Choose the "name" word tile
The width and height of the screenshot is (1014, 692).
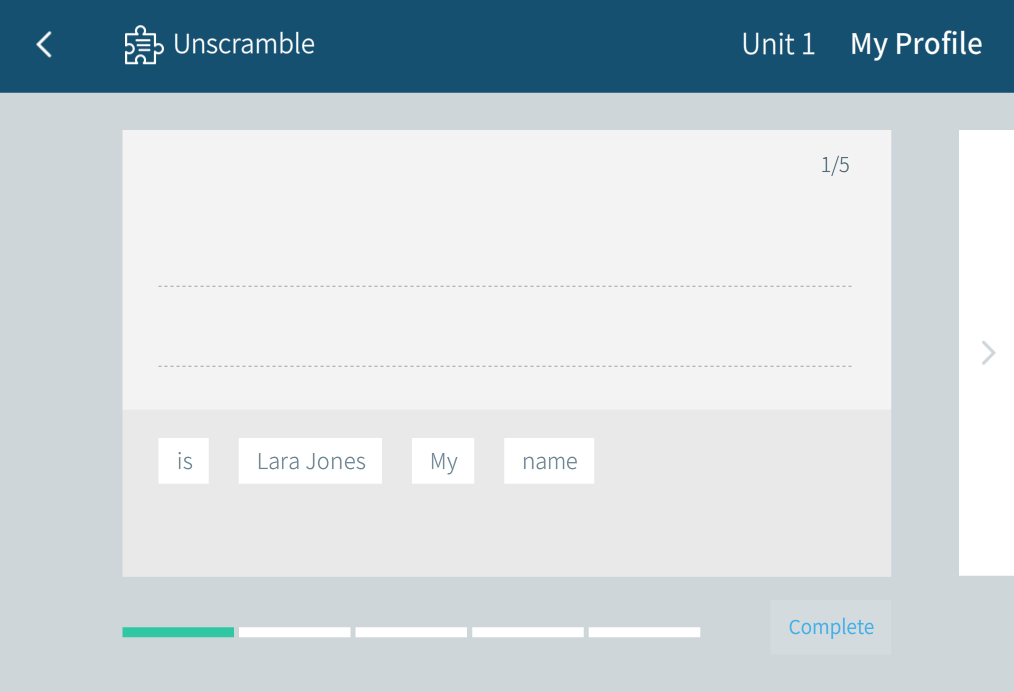point(549,461)
